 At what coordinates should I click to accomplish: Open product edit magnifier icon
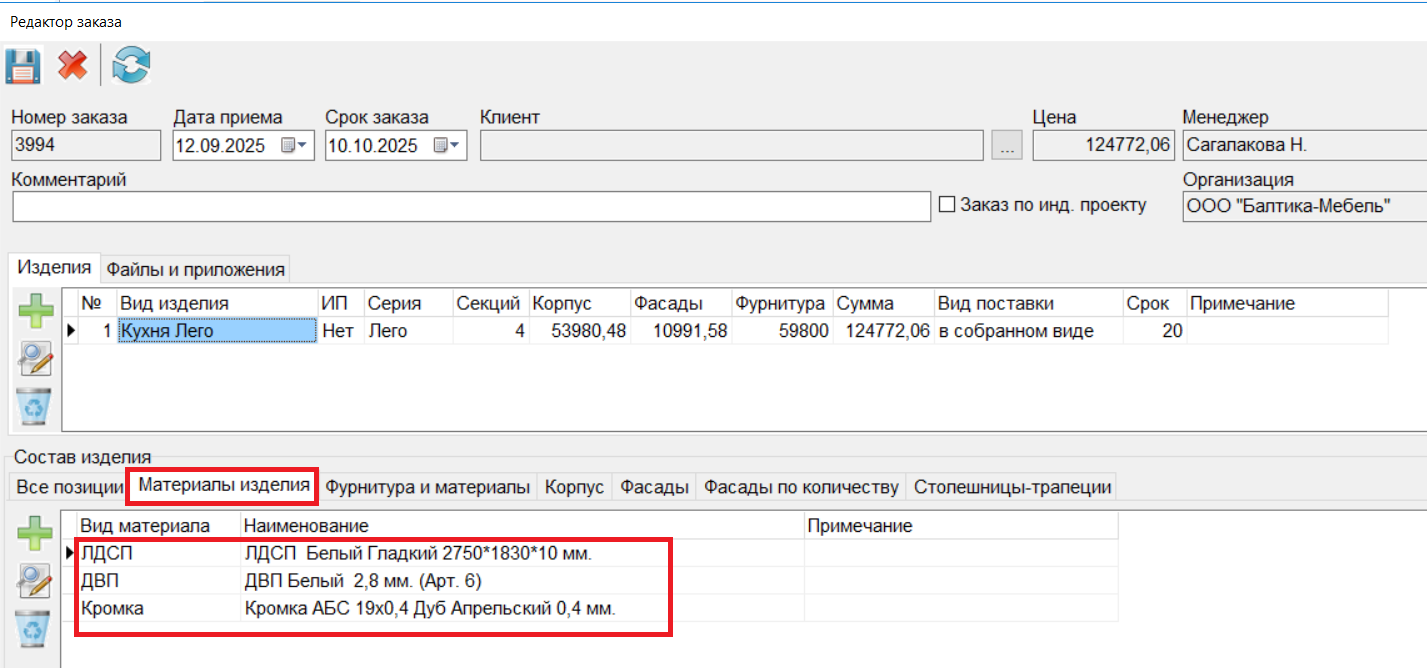click(36, 359)
